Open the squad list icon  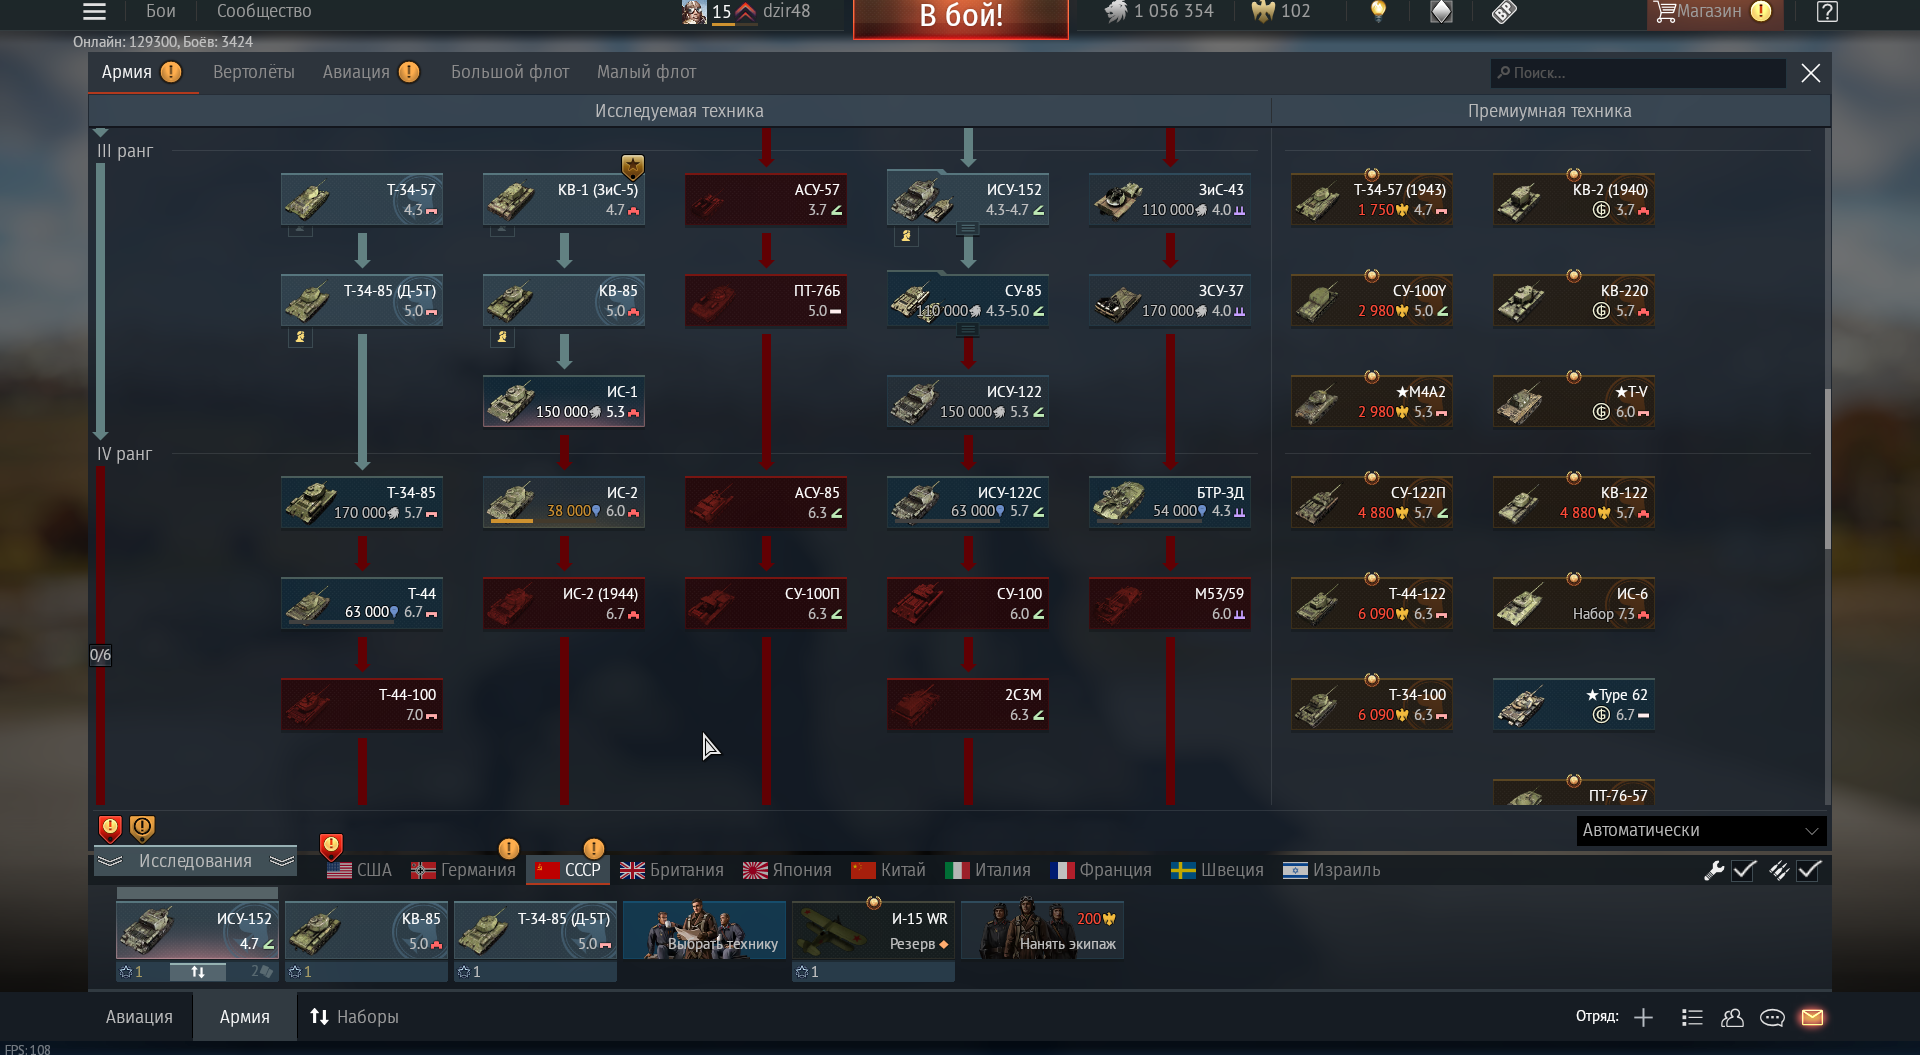[x=1692, y=1017]
